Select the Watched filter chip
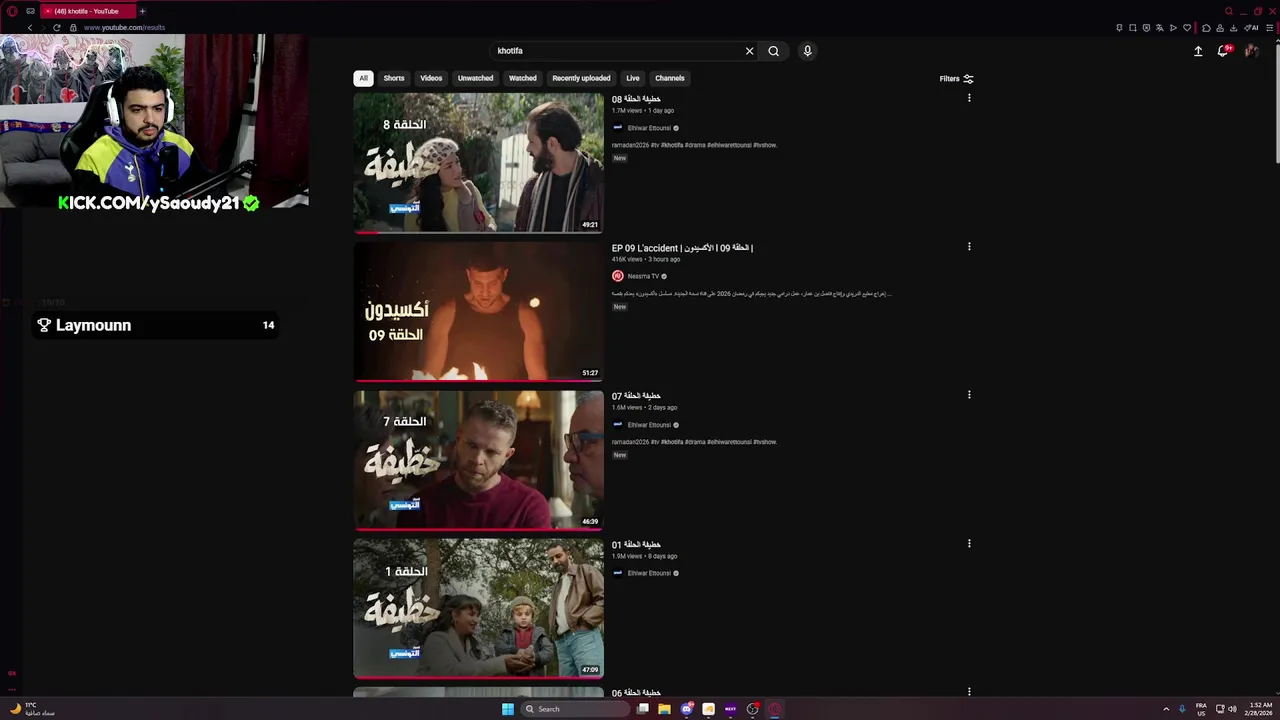The width and height of the screenshot is (1280, 720). (522, 78)
